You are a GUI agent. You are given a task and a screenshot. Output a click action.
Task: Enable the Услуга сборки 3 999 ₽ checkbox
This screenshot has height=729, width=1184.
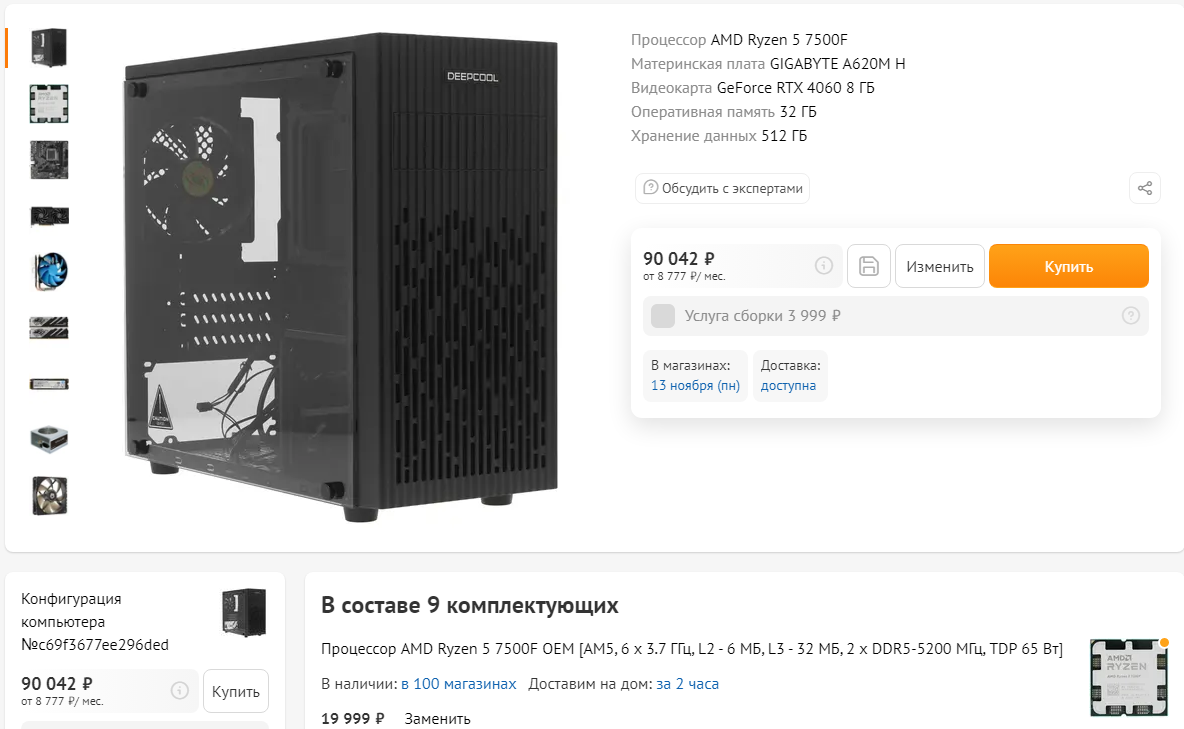[x=663, y=316]
